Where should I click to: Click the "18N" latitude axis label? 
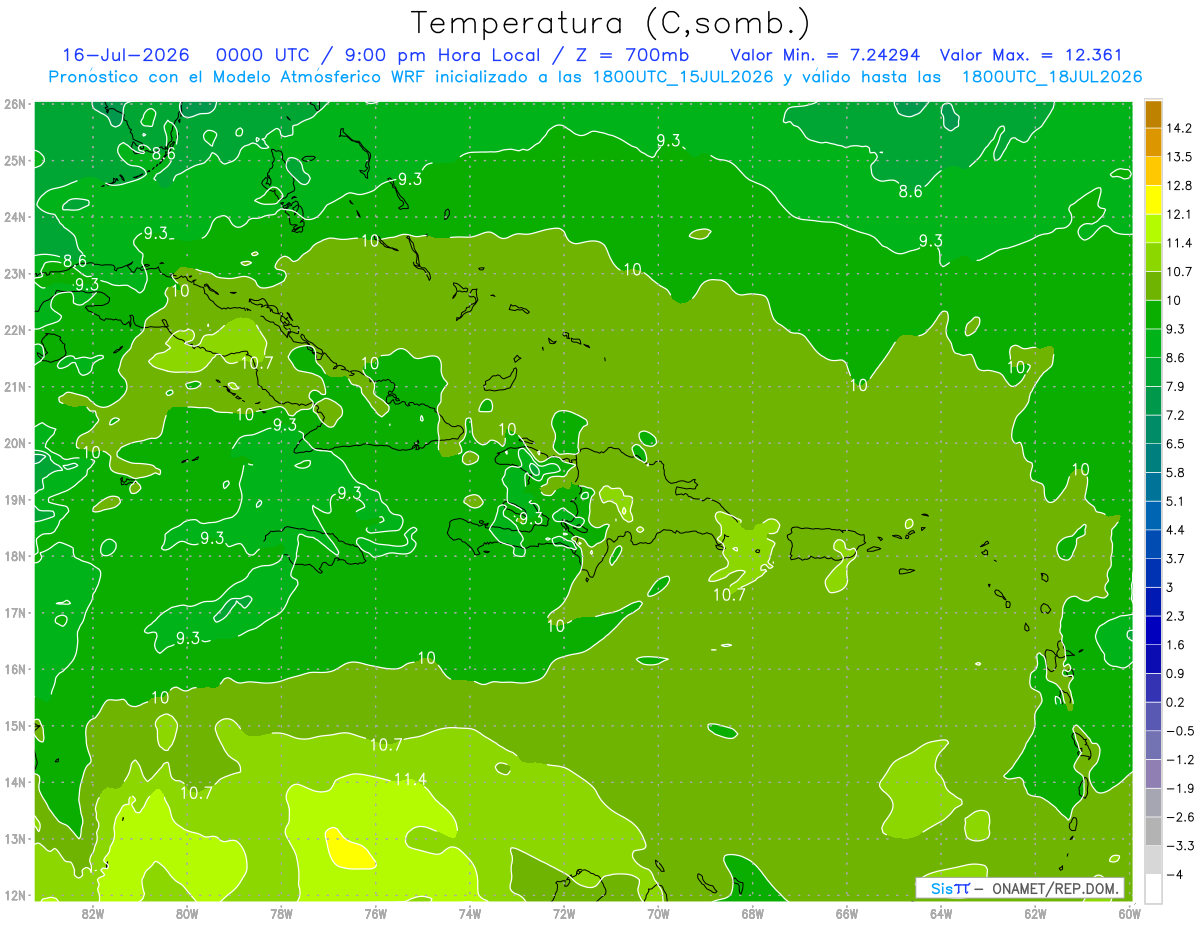click(14, 556)
